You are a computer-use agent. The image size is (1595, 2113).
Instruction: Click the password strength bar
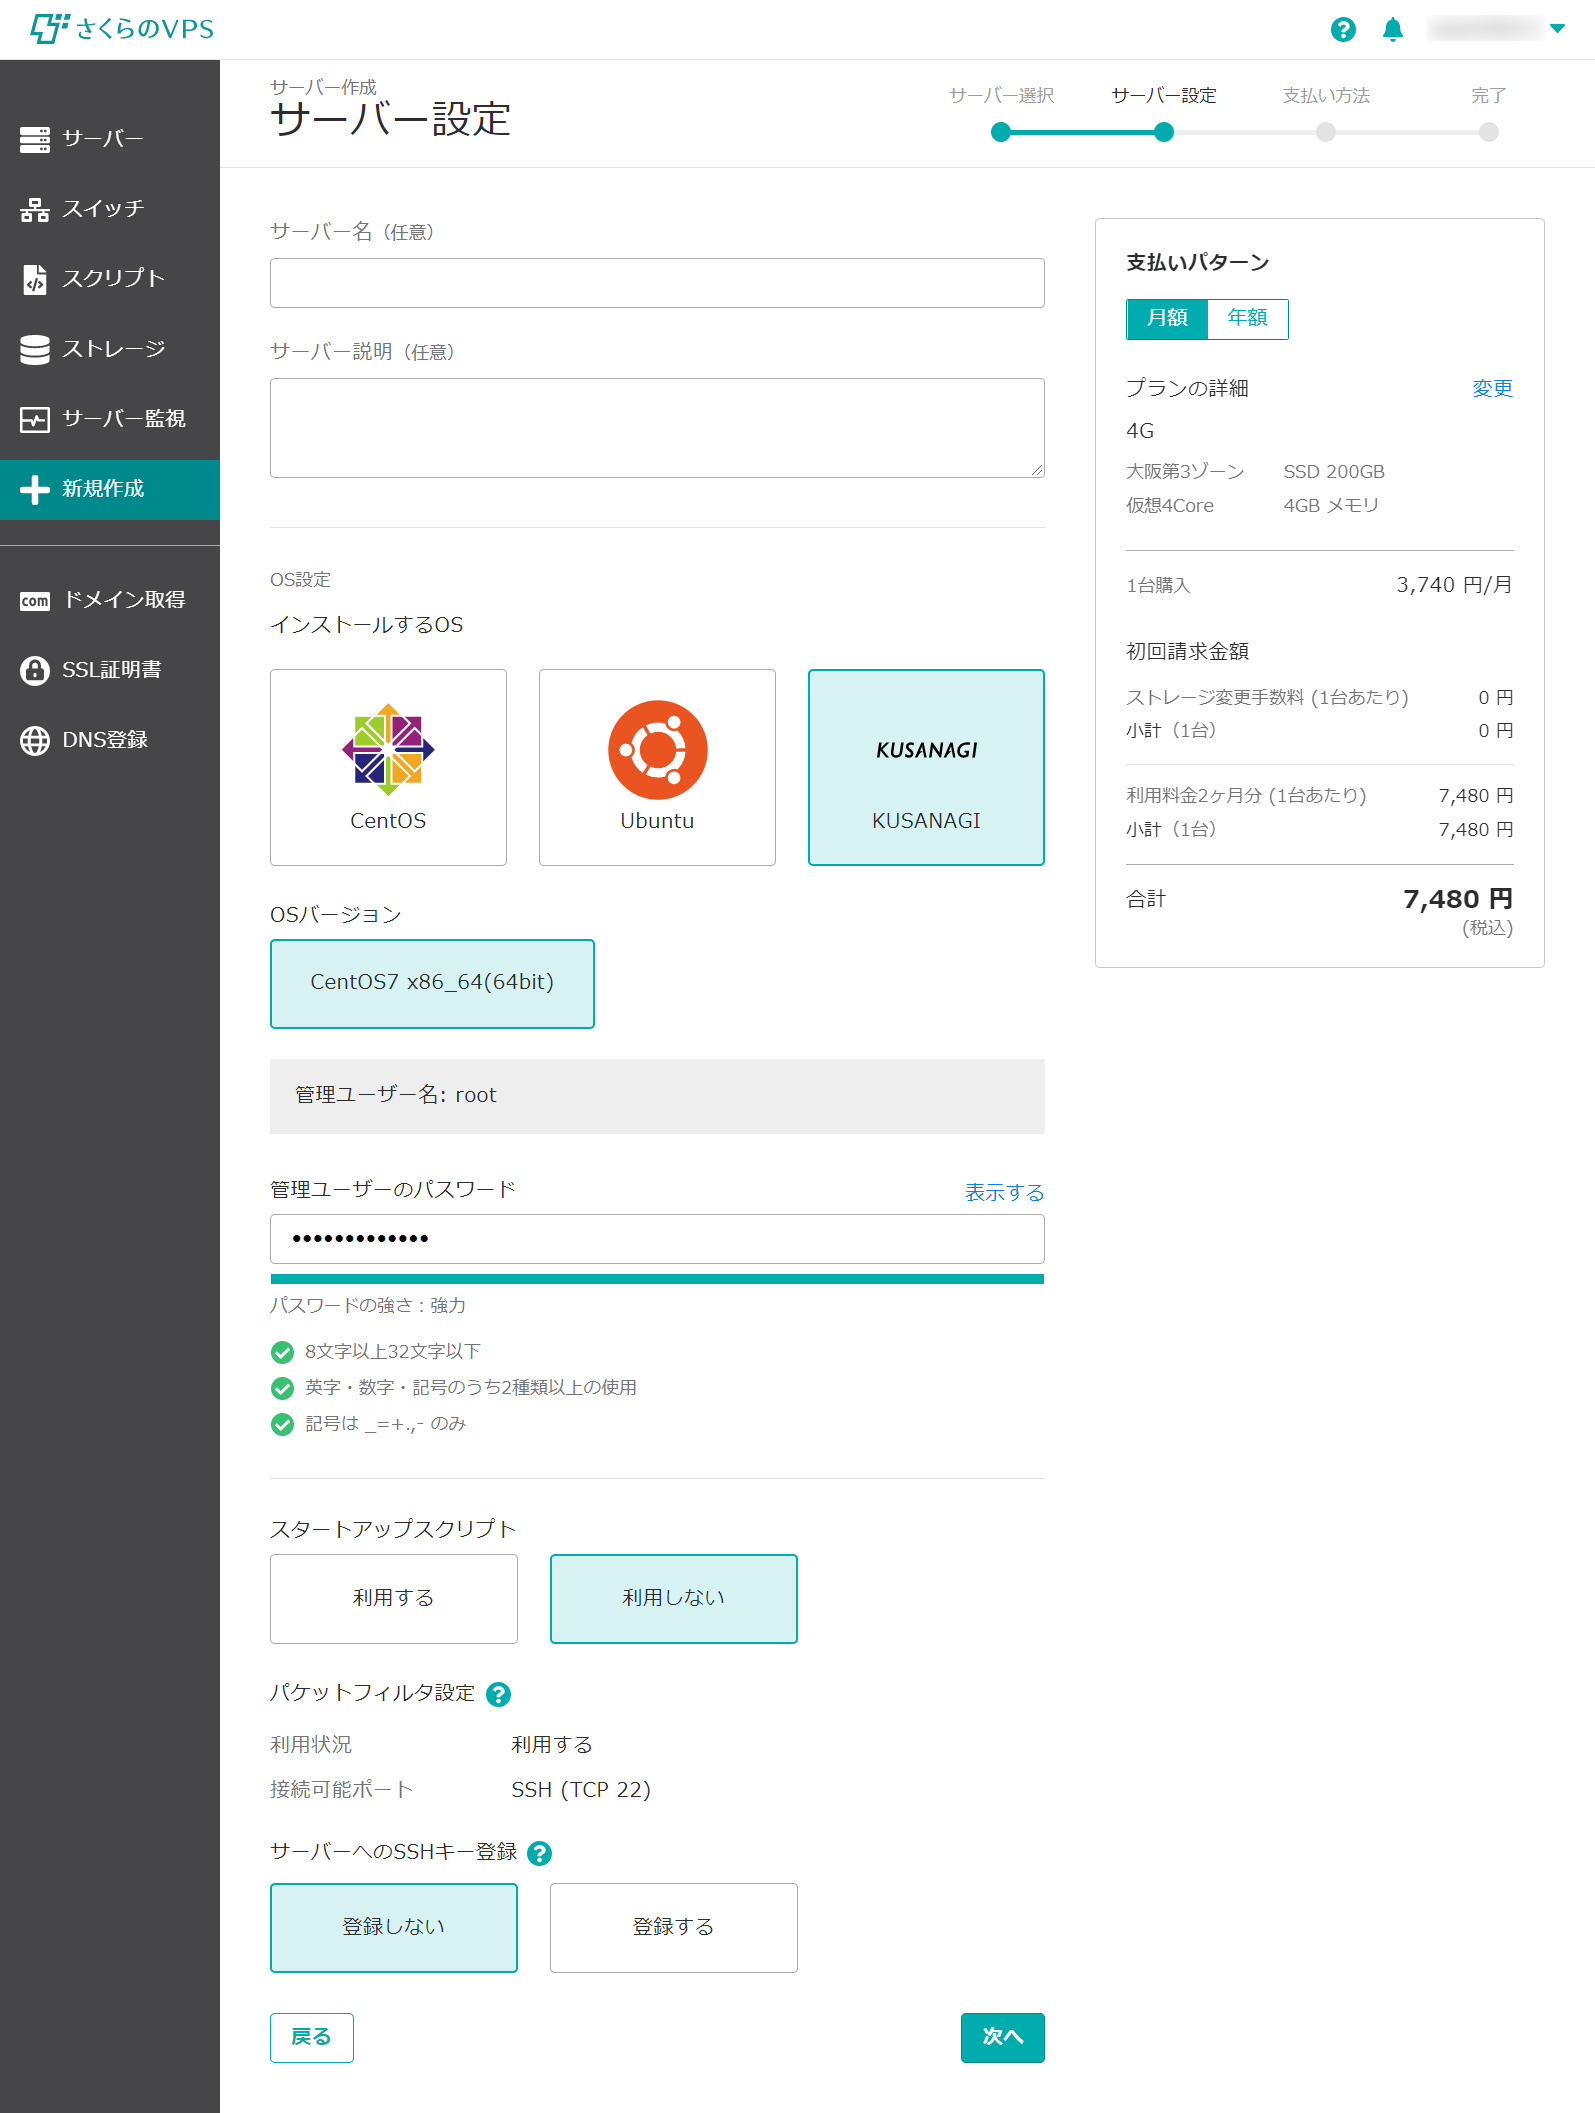tap(657, 1279)
